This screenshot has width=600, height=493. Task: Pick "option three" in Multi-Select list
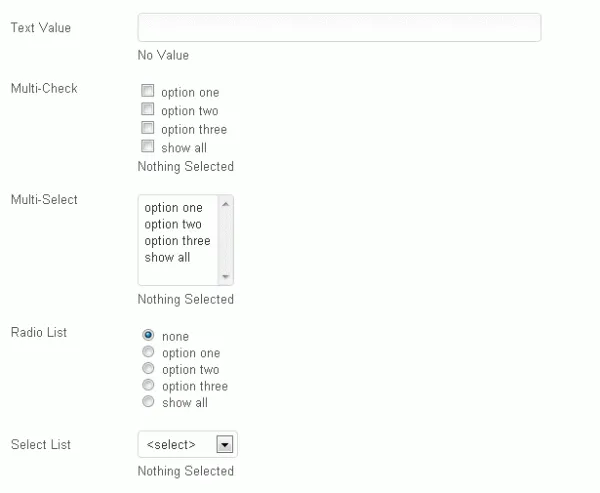tap(177, 241)
